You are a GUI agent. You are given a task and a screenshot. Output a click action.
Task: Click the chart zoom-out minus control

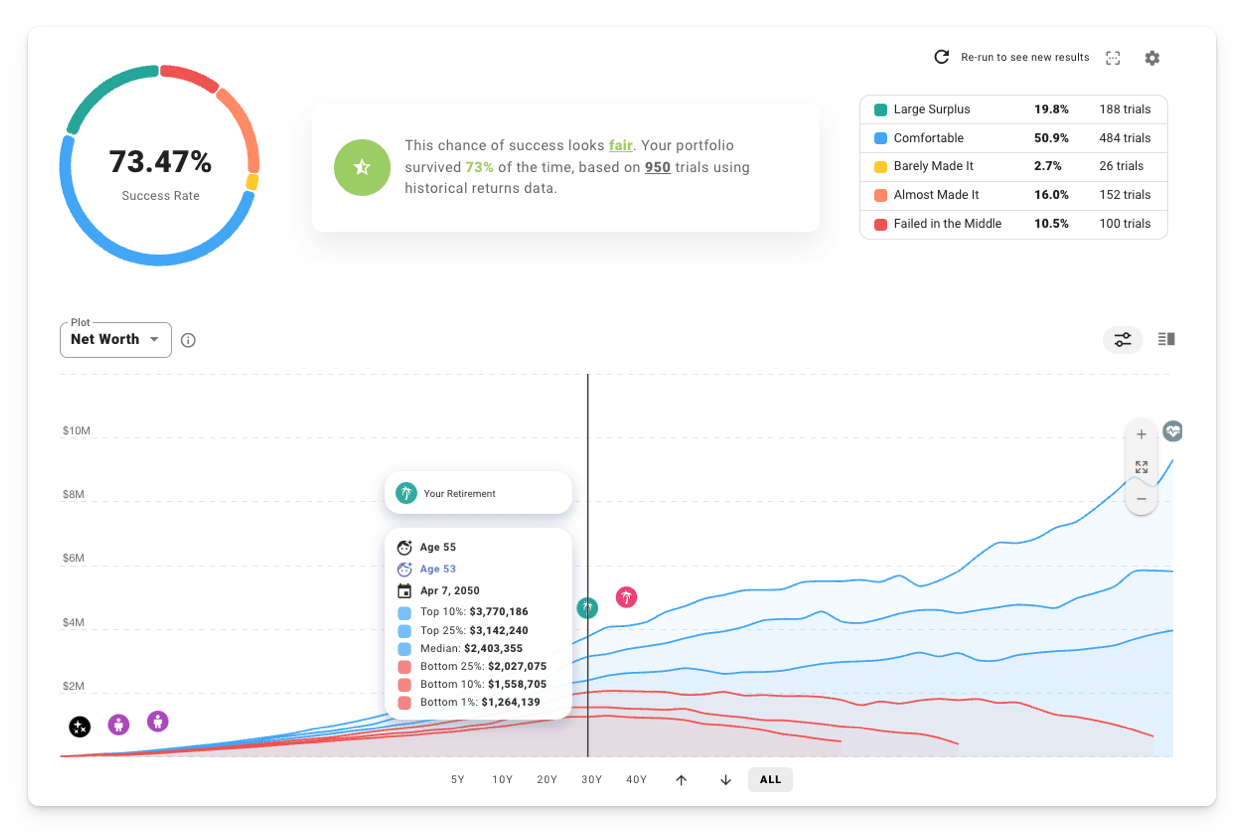(1141, 498)
